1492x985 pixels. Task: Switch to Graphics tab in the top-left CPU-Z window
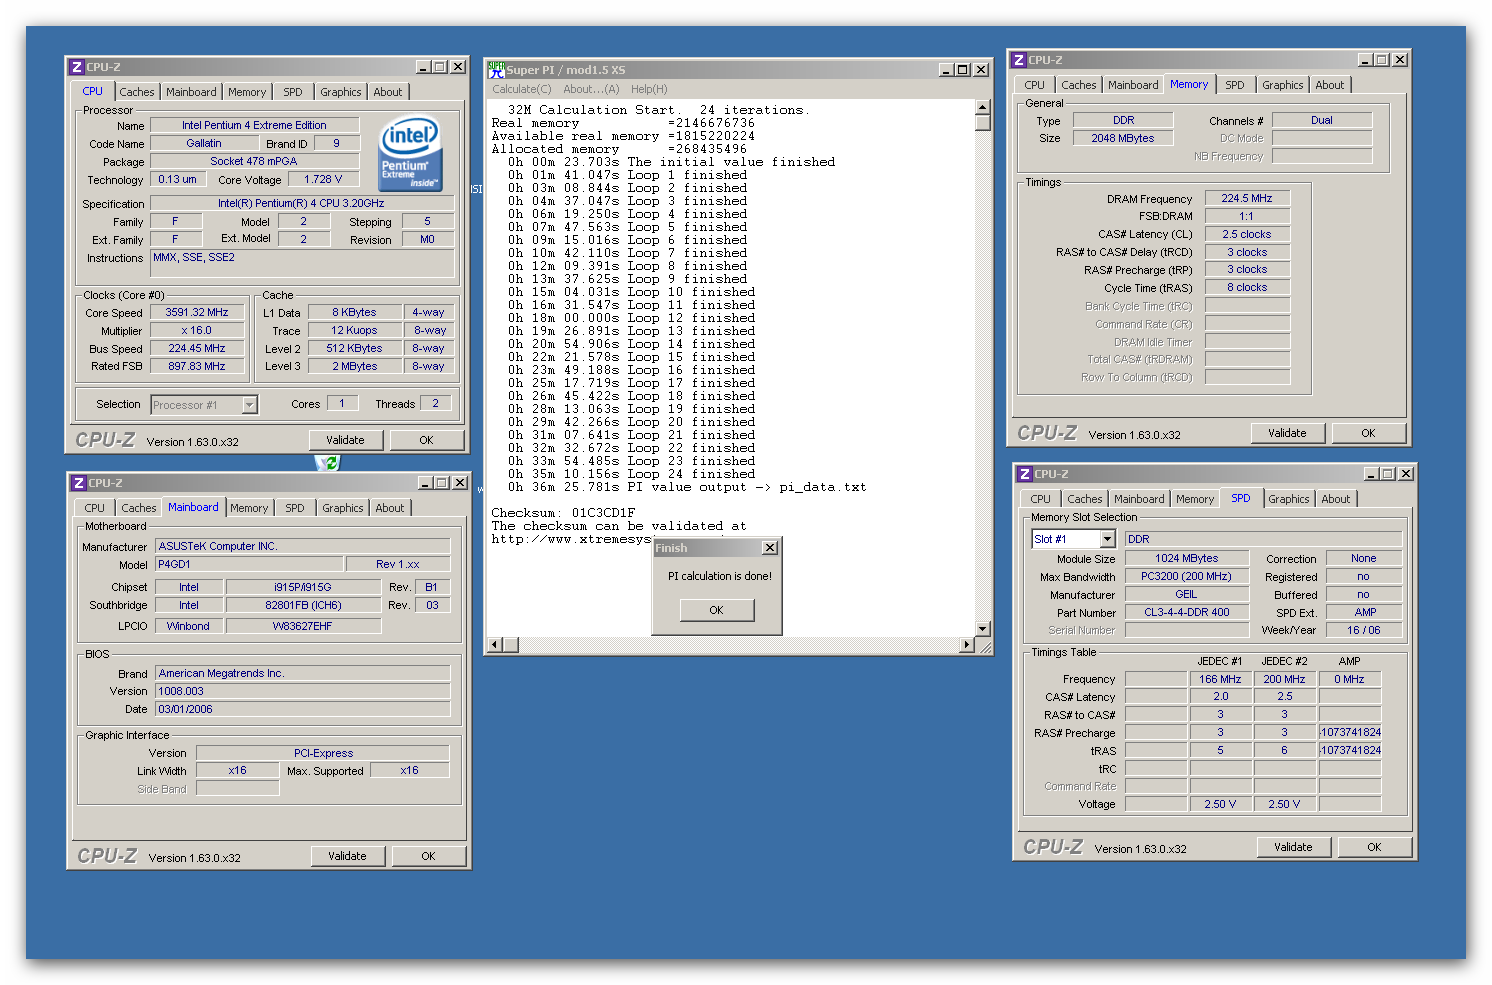[x=341, y=92]
